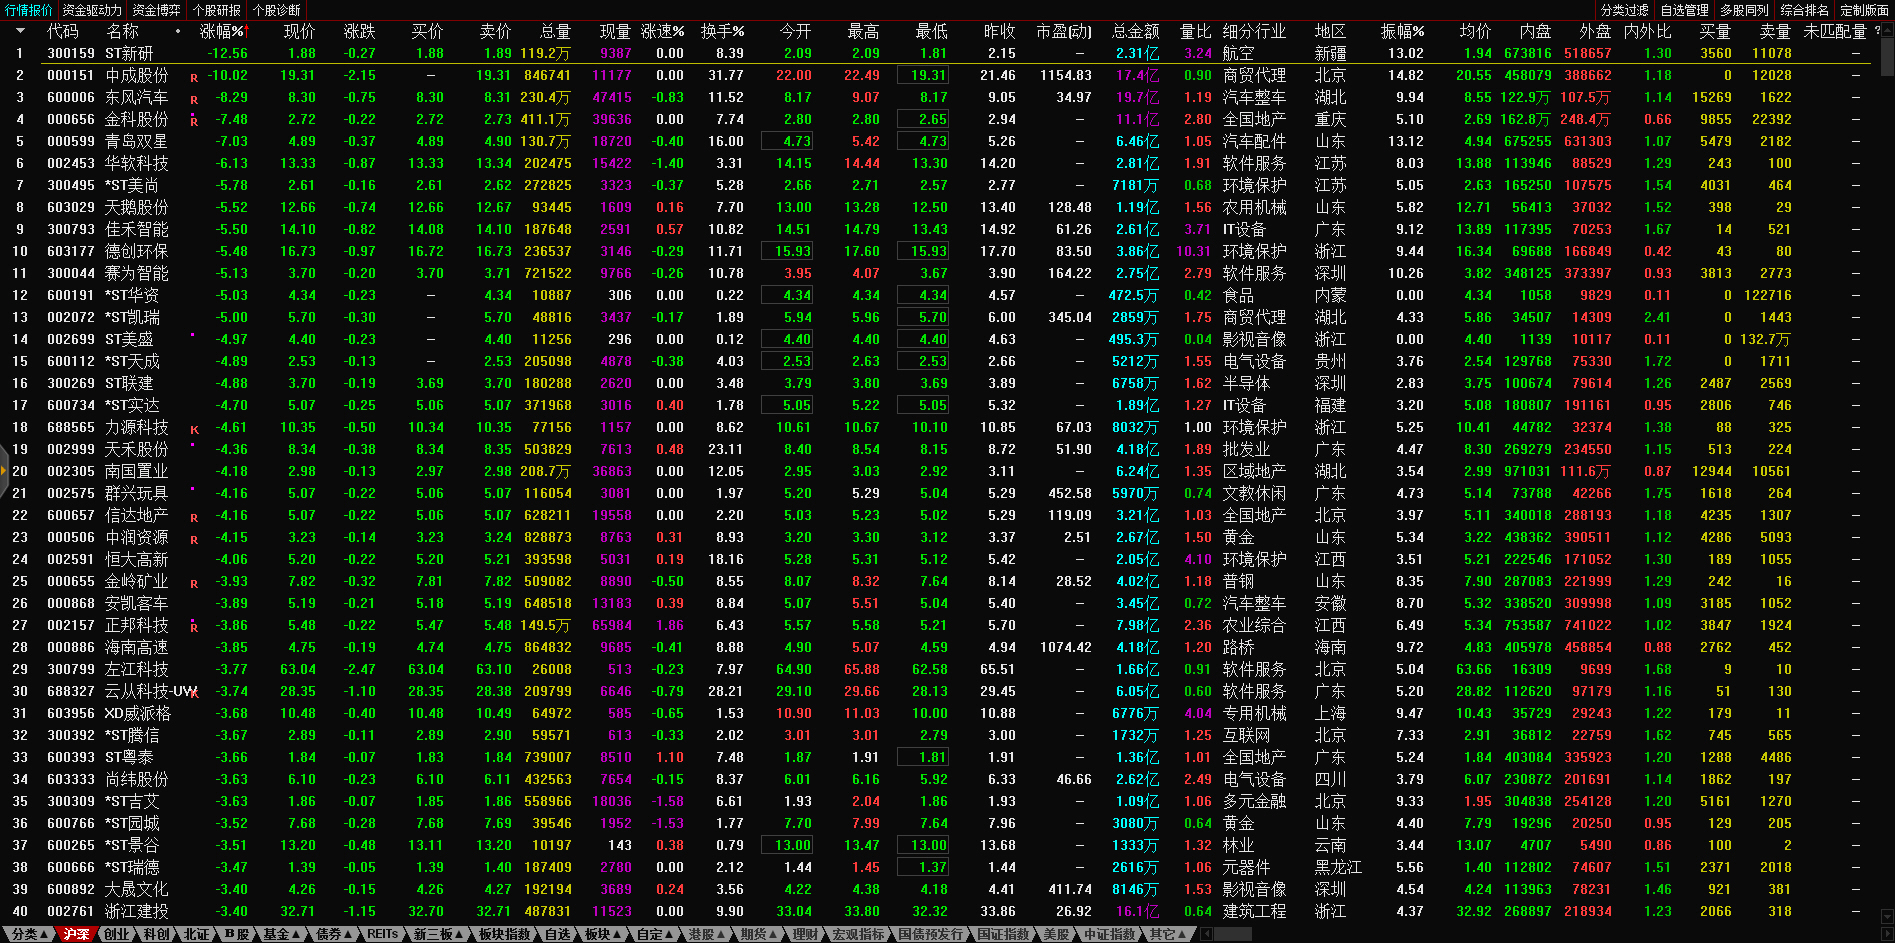Click the 分类过滤 button

coord(1624,10)
